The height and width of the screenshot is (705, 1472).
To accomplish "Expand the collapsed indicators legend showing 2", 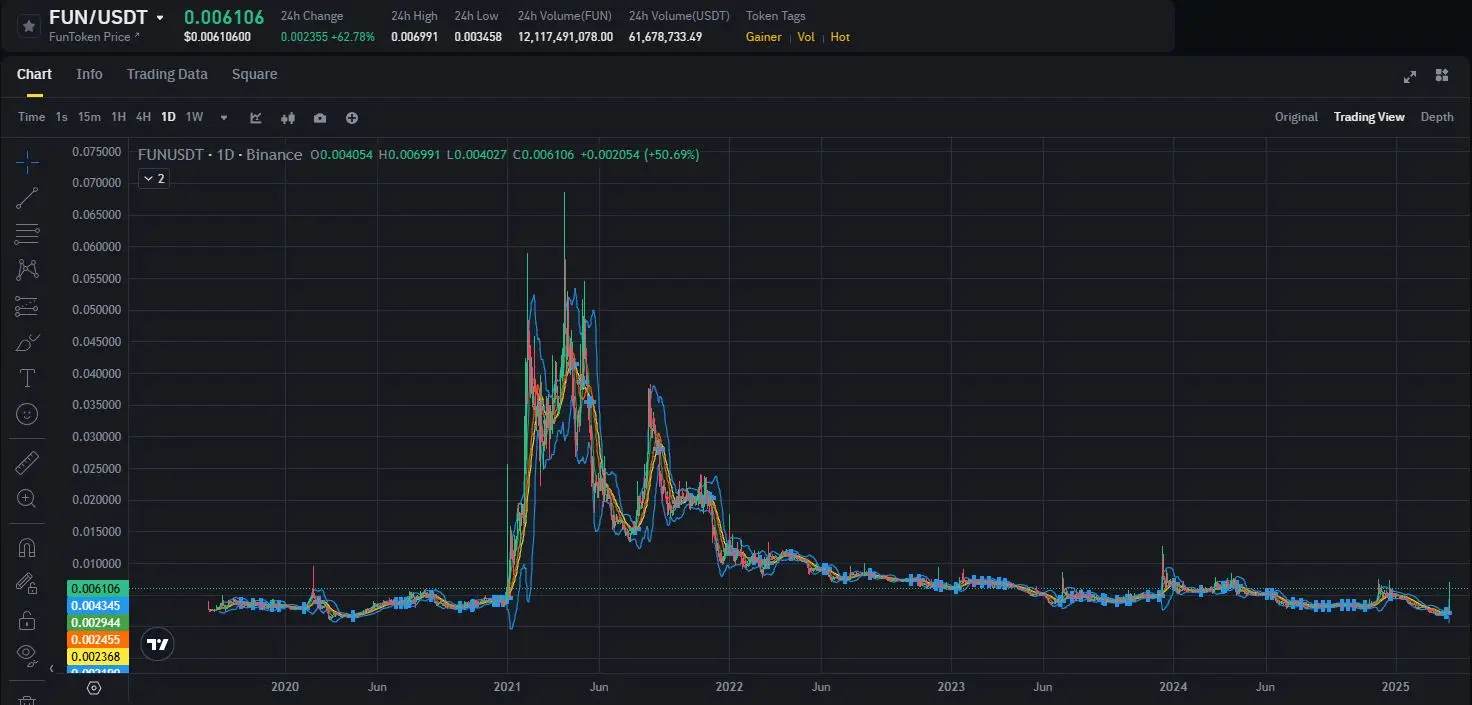I will [154, 178].
